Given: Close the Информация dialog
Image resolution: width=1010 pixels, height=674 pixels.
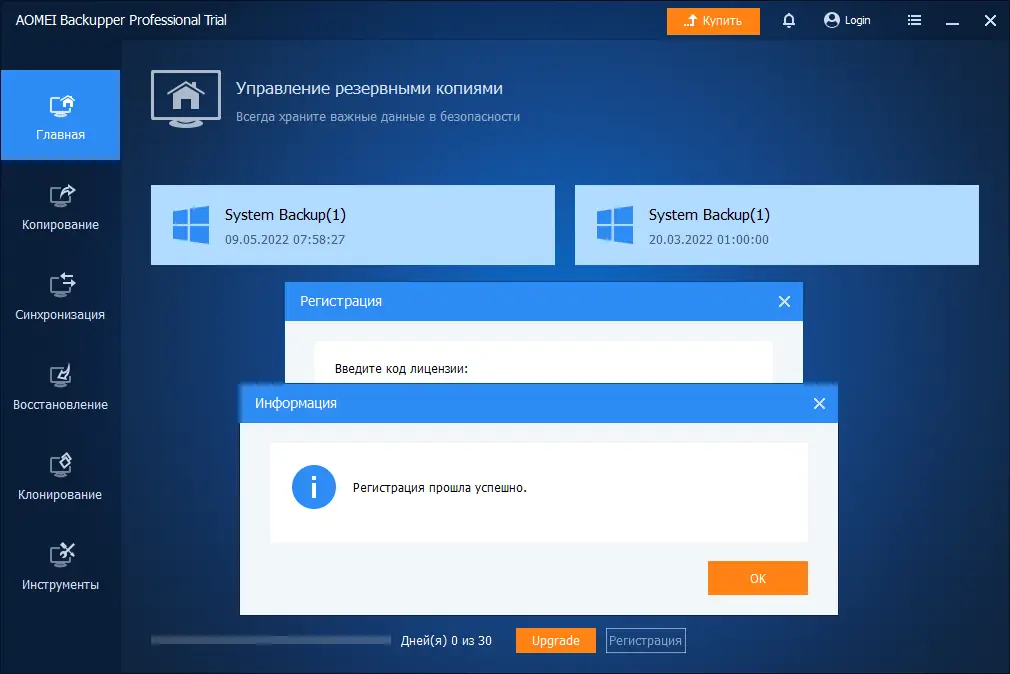Looking at the screenshot, I should click(819, 403).
